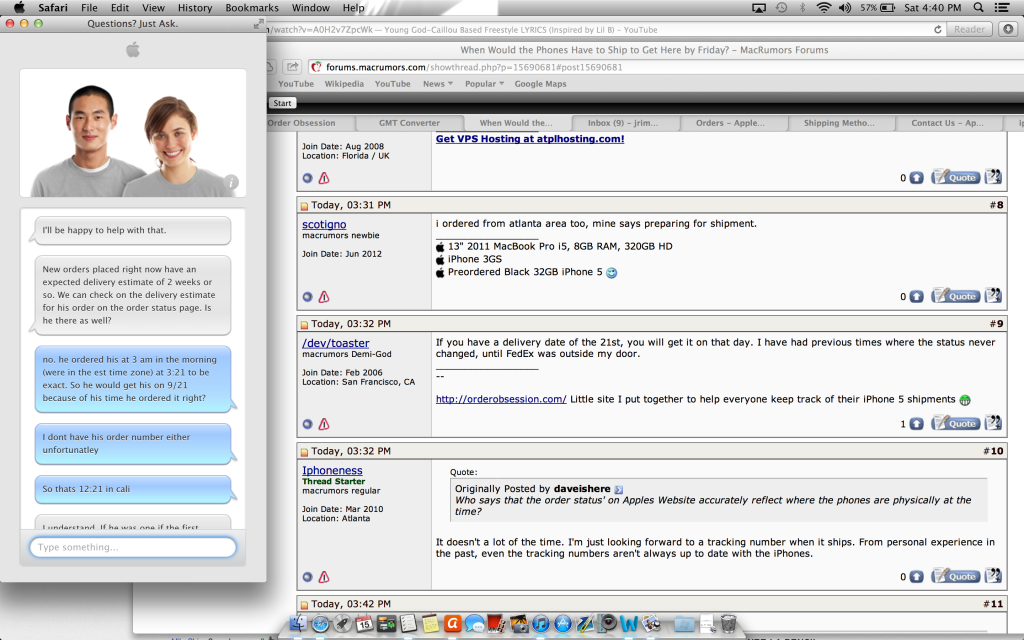
Task: Vote up post #8 with blue arrow
Action: coord(917,296)
